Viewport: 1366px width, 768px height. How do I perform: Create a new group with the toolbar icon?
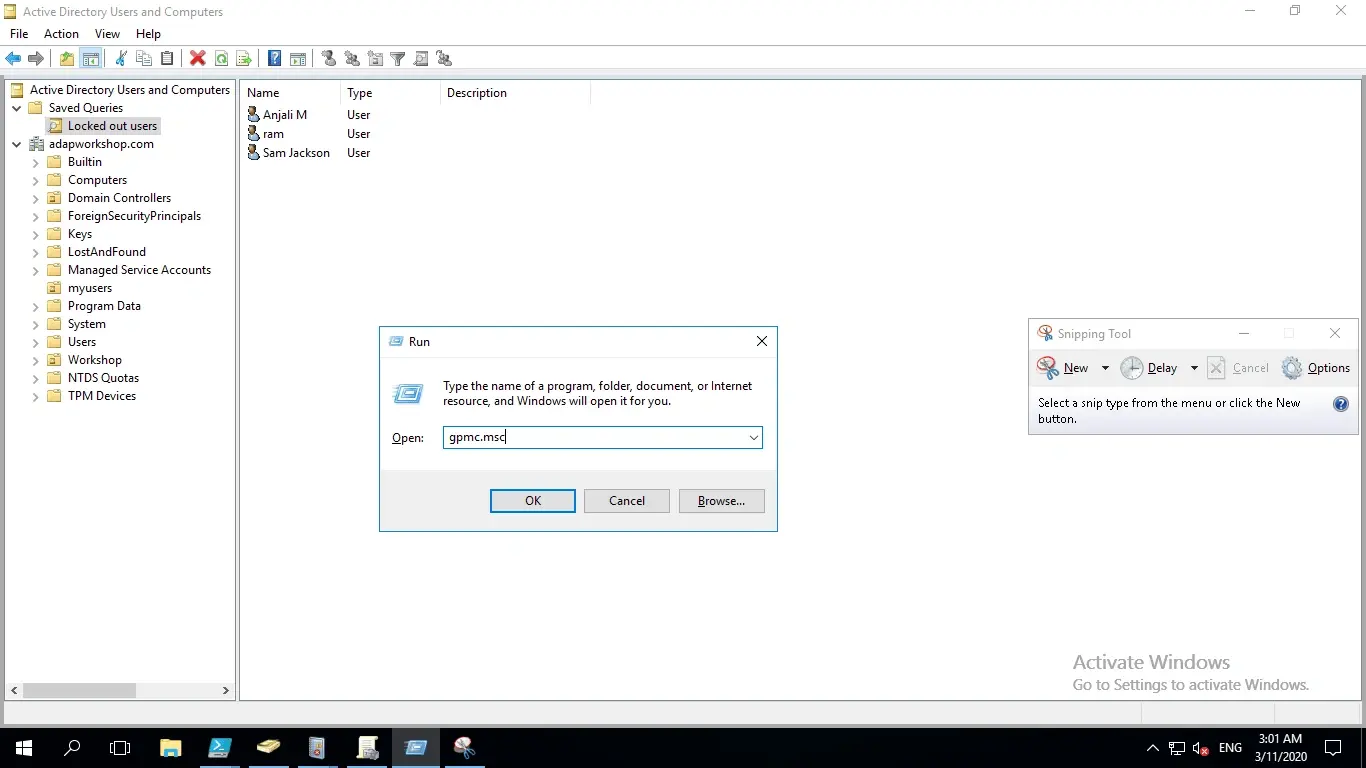click(352, 59)
